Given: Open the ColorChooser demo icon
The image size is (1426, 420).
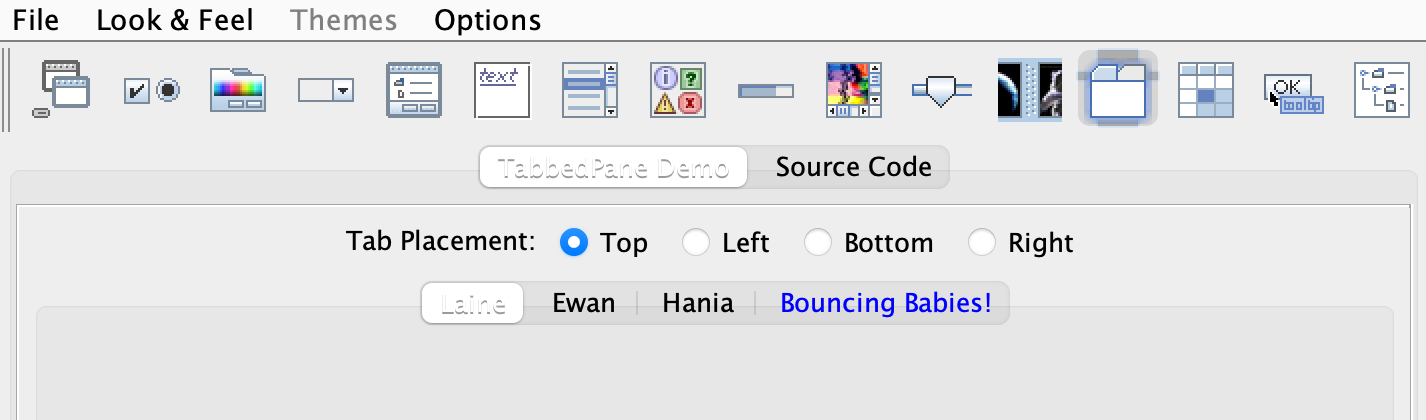Looking at the screenshot, I should (x=238, y=91).
